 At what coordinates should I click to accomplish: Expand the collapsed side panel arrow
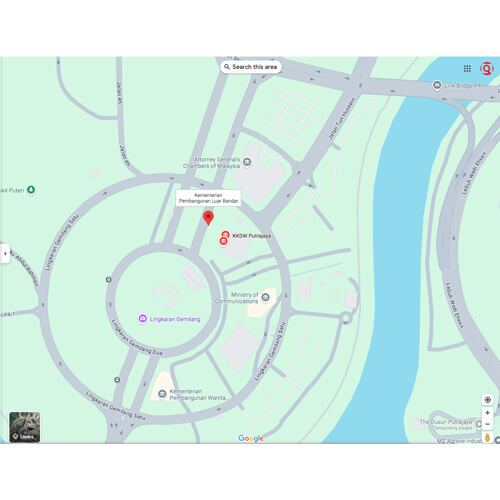(x=5, y=254)
